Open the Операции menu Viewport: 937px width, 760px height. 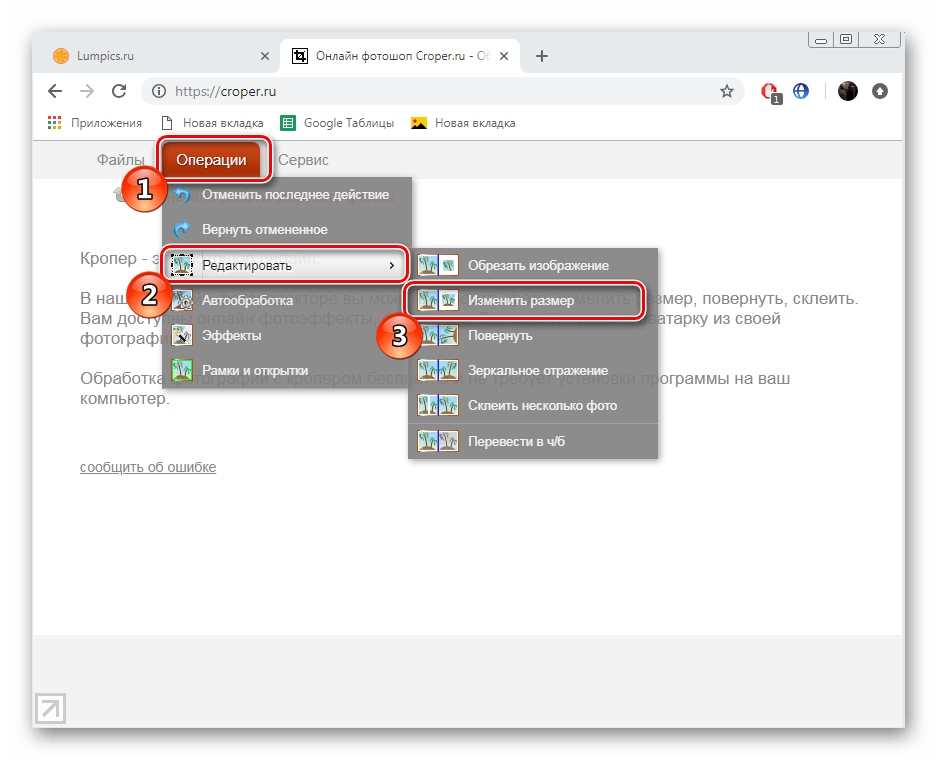[x=211, y=160]
